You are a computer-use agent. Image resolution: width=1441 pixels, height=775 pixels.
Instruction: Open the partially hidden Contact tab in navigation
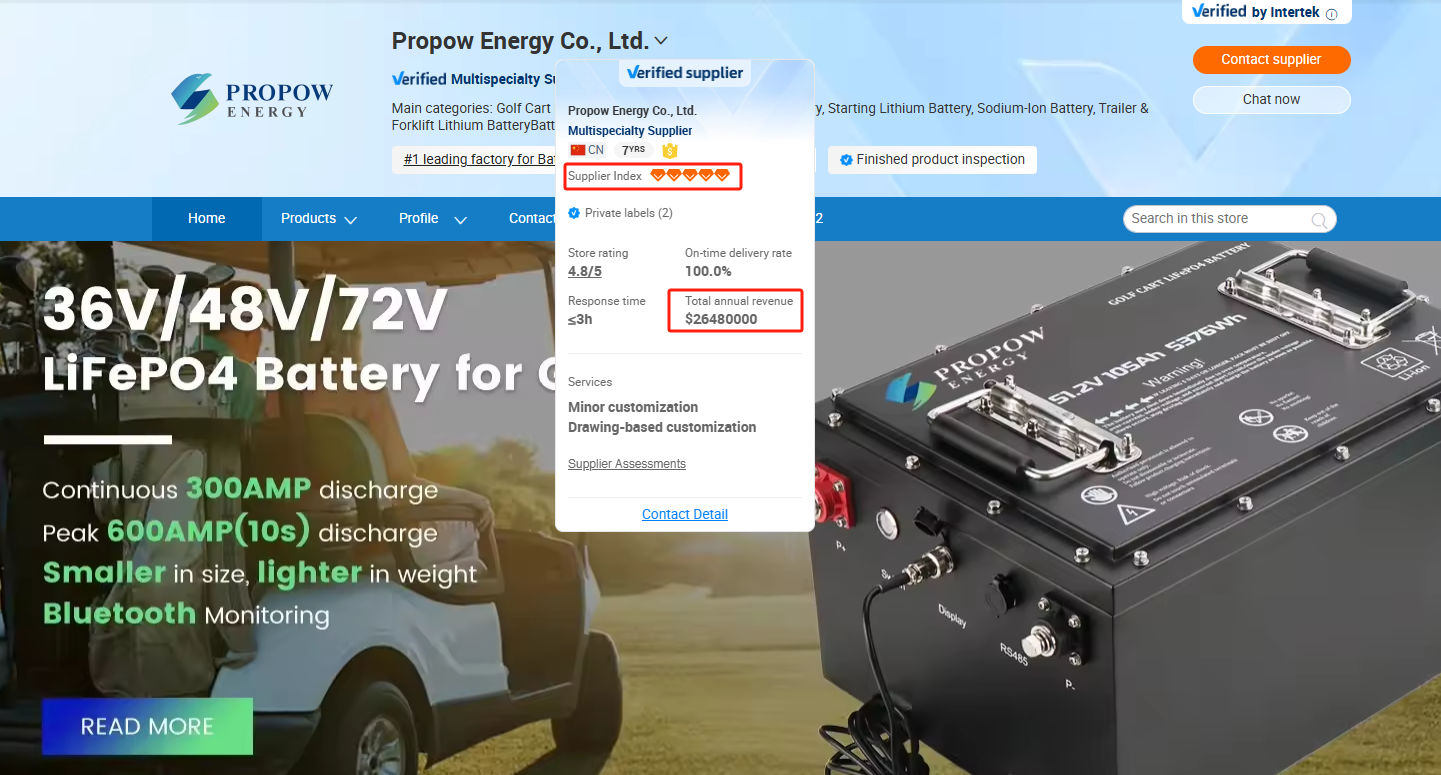[x=531, y=218]
